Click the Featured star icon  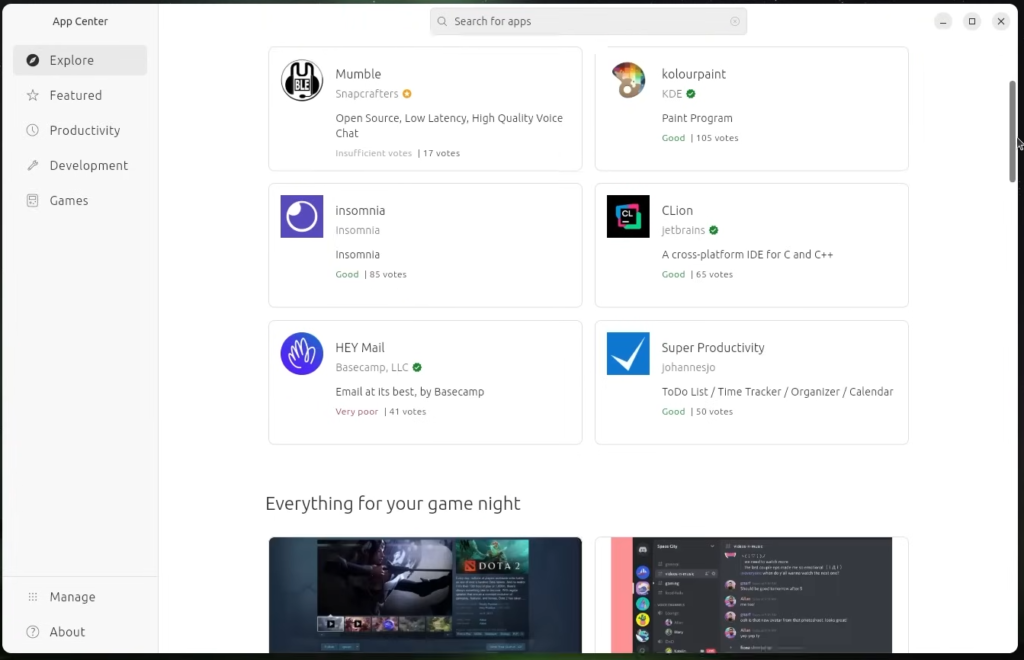pos(33,95)
